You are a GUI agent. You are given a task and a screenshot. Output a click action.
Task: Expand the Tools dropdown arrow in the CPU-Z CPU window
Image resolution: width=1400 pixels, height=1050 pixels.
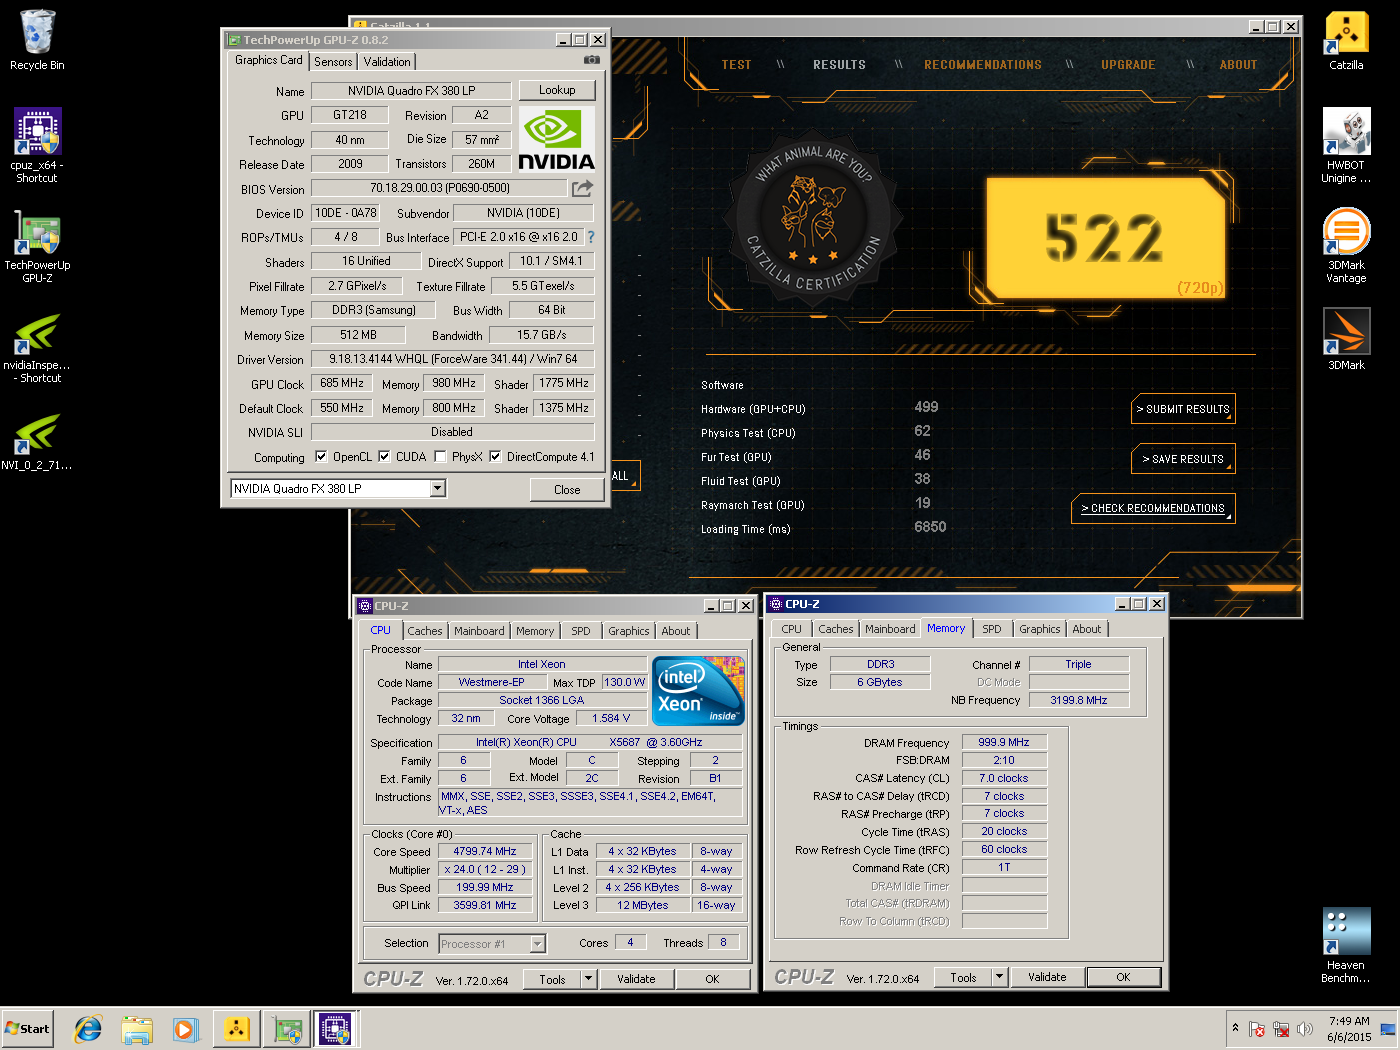pos(588,979)
